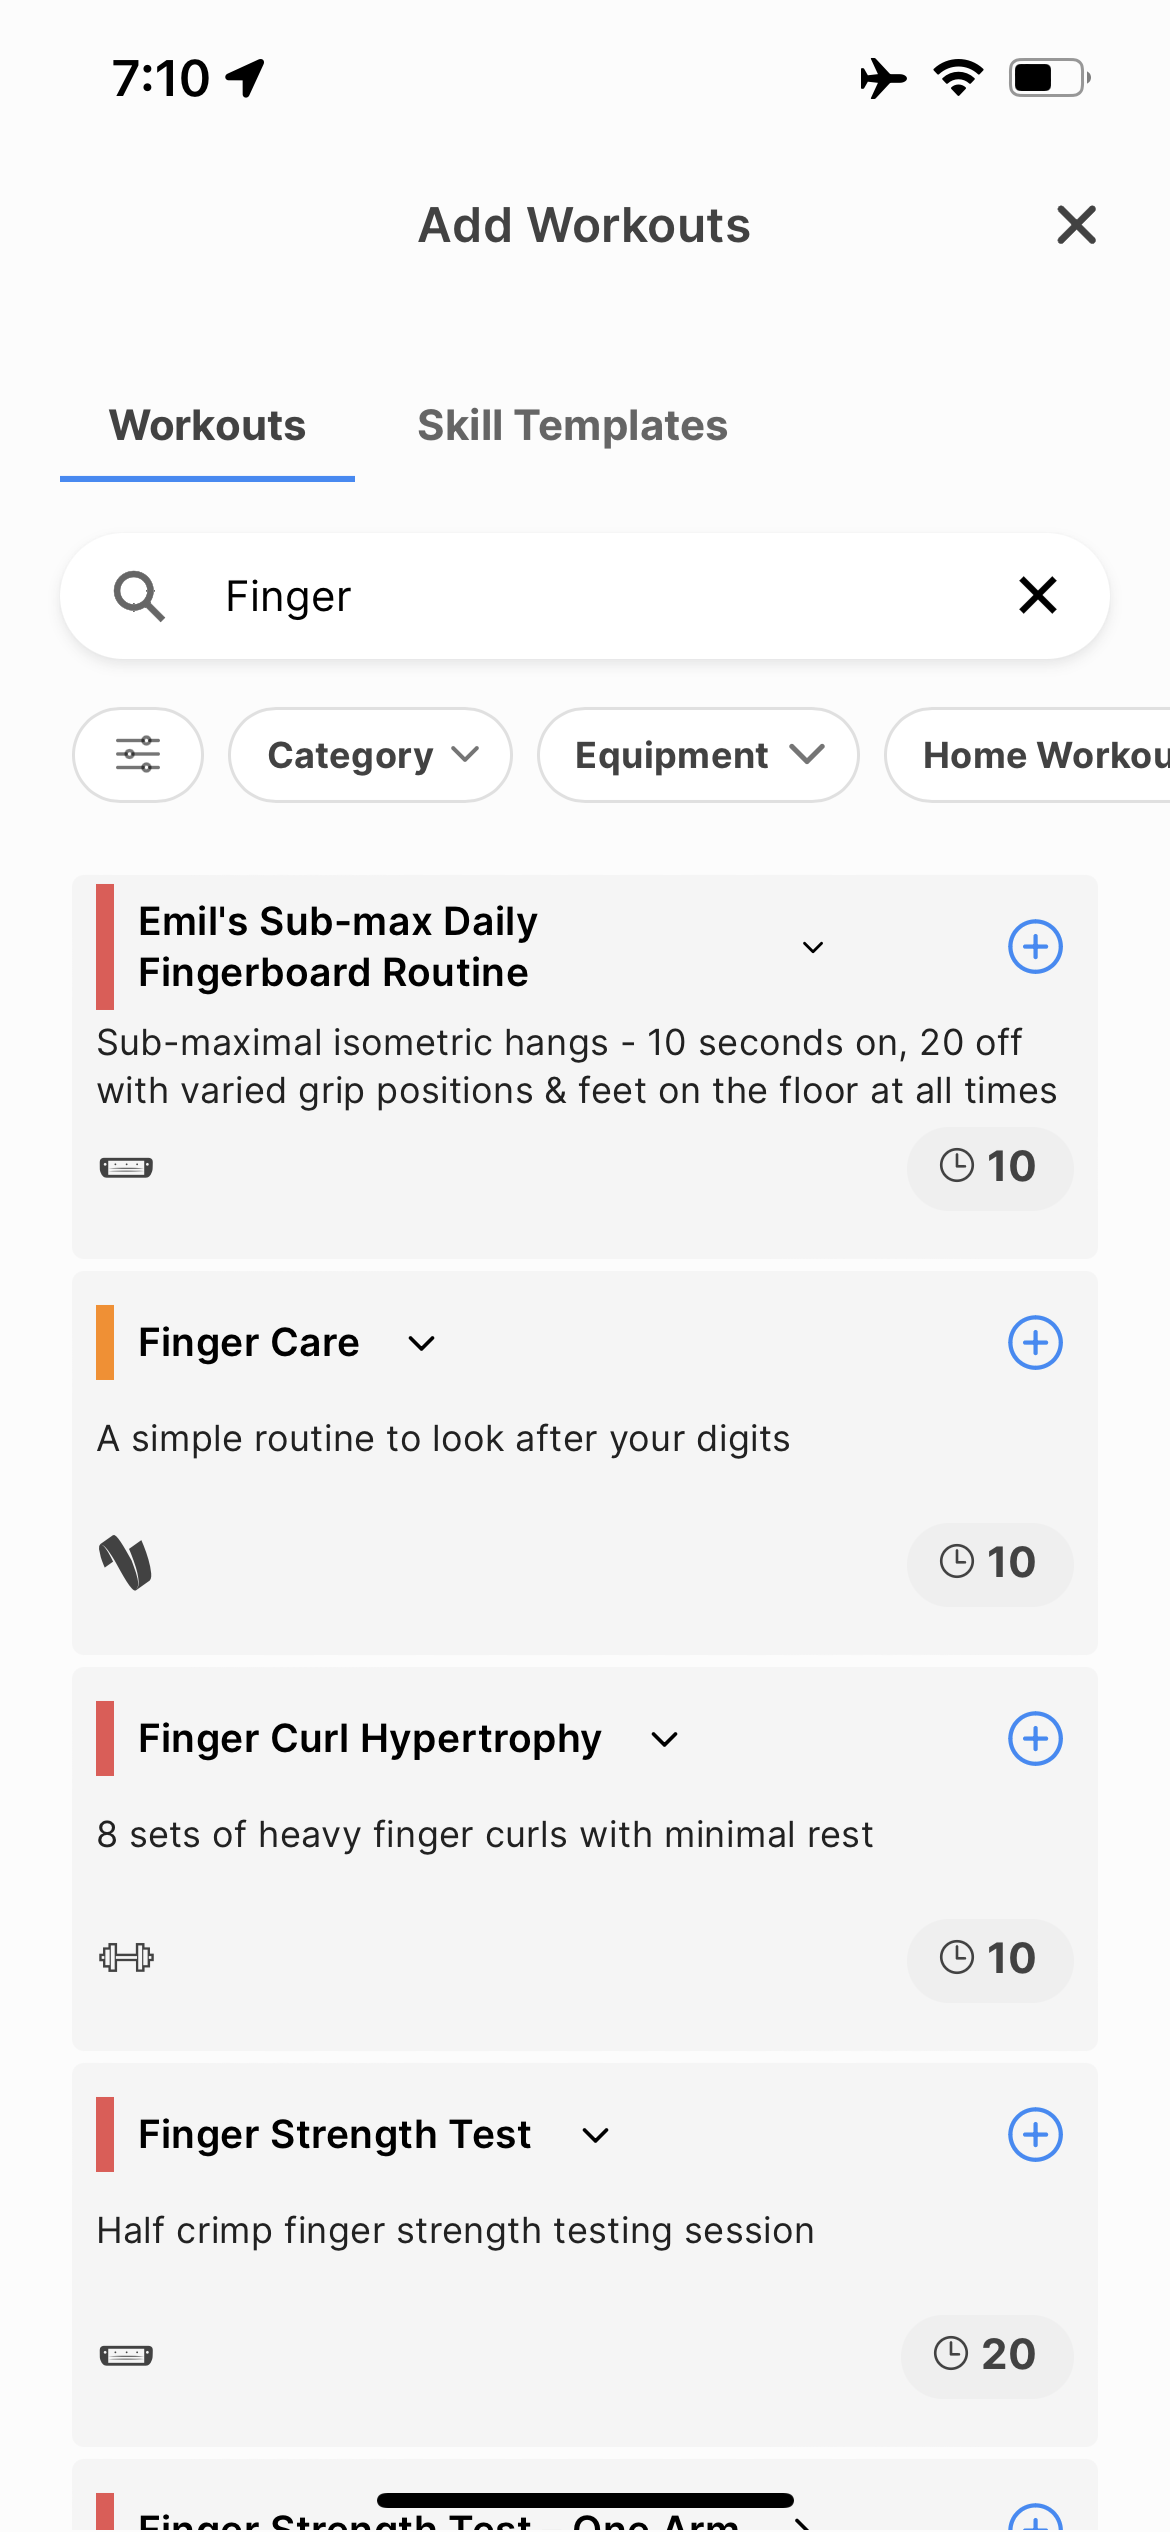Image resolution: width=1170 pixels, height=2532 pixels.
Task: Switch to the Skill Templates tab
Action: click(572, 426)
